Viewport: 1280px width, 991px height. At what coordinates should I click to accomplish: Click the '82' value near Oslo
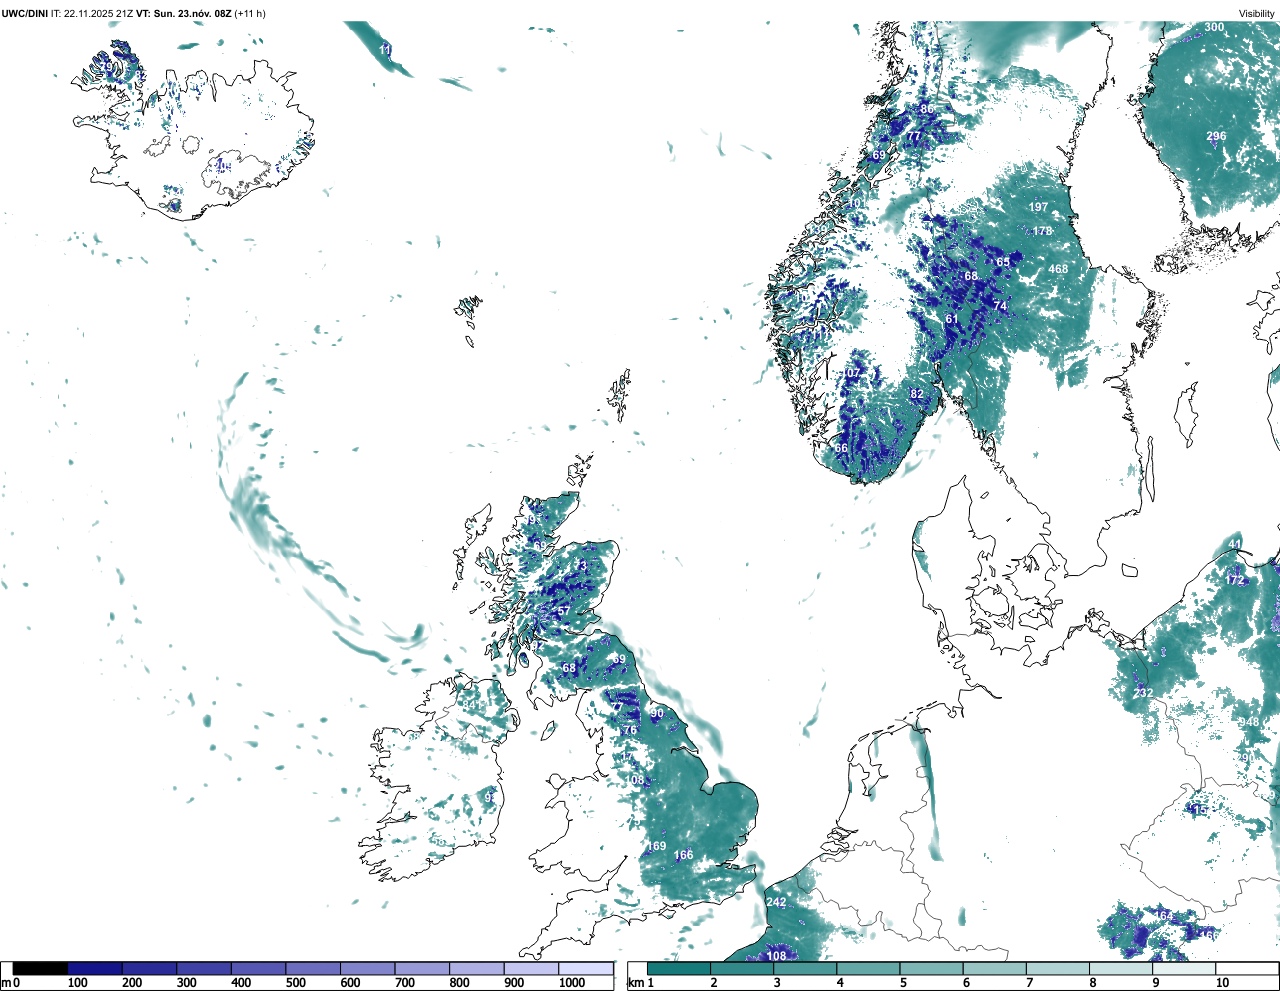click(x=917, y=394)
